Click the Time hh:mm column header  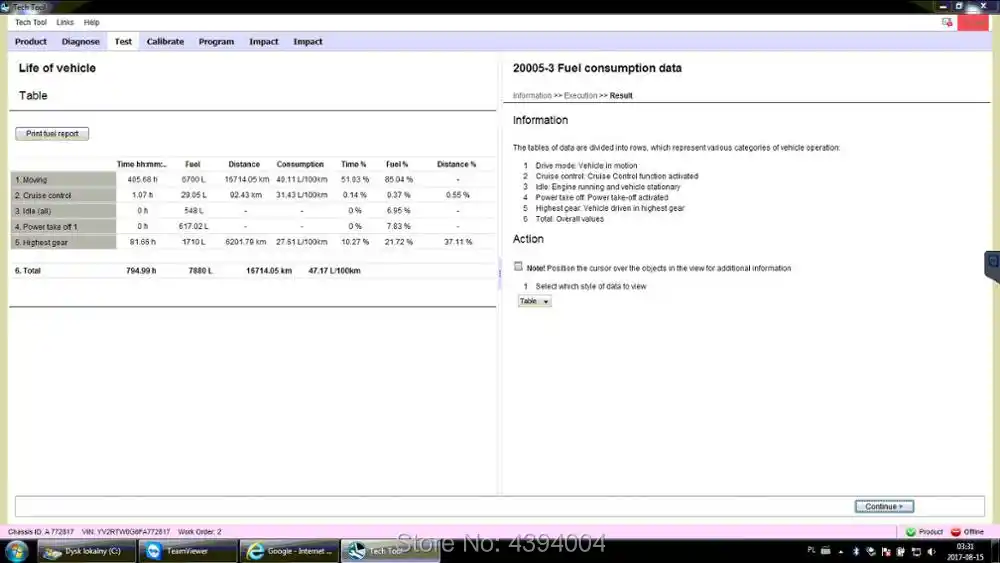click(141, 165)
